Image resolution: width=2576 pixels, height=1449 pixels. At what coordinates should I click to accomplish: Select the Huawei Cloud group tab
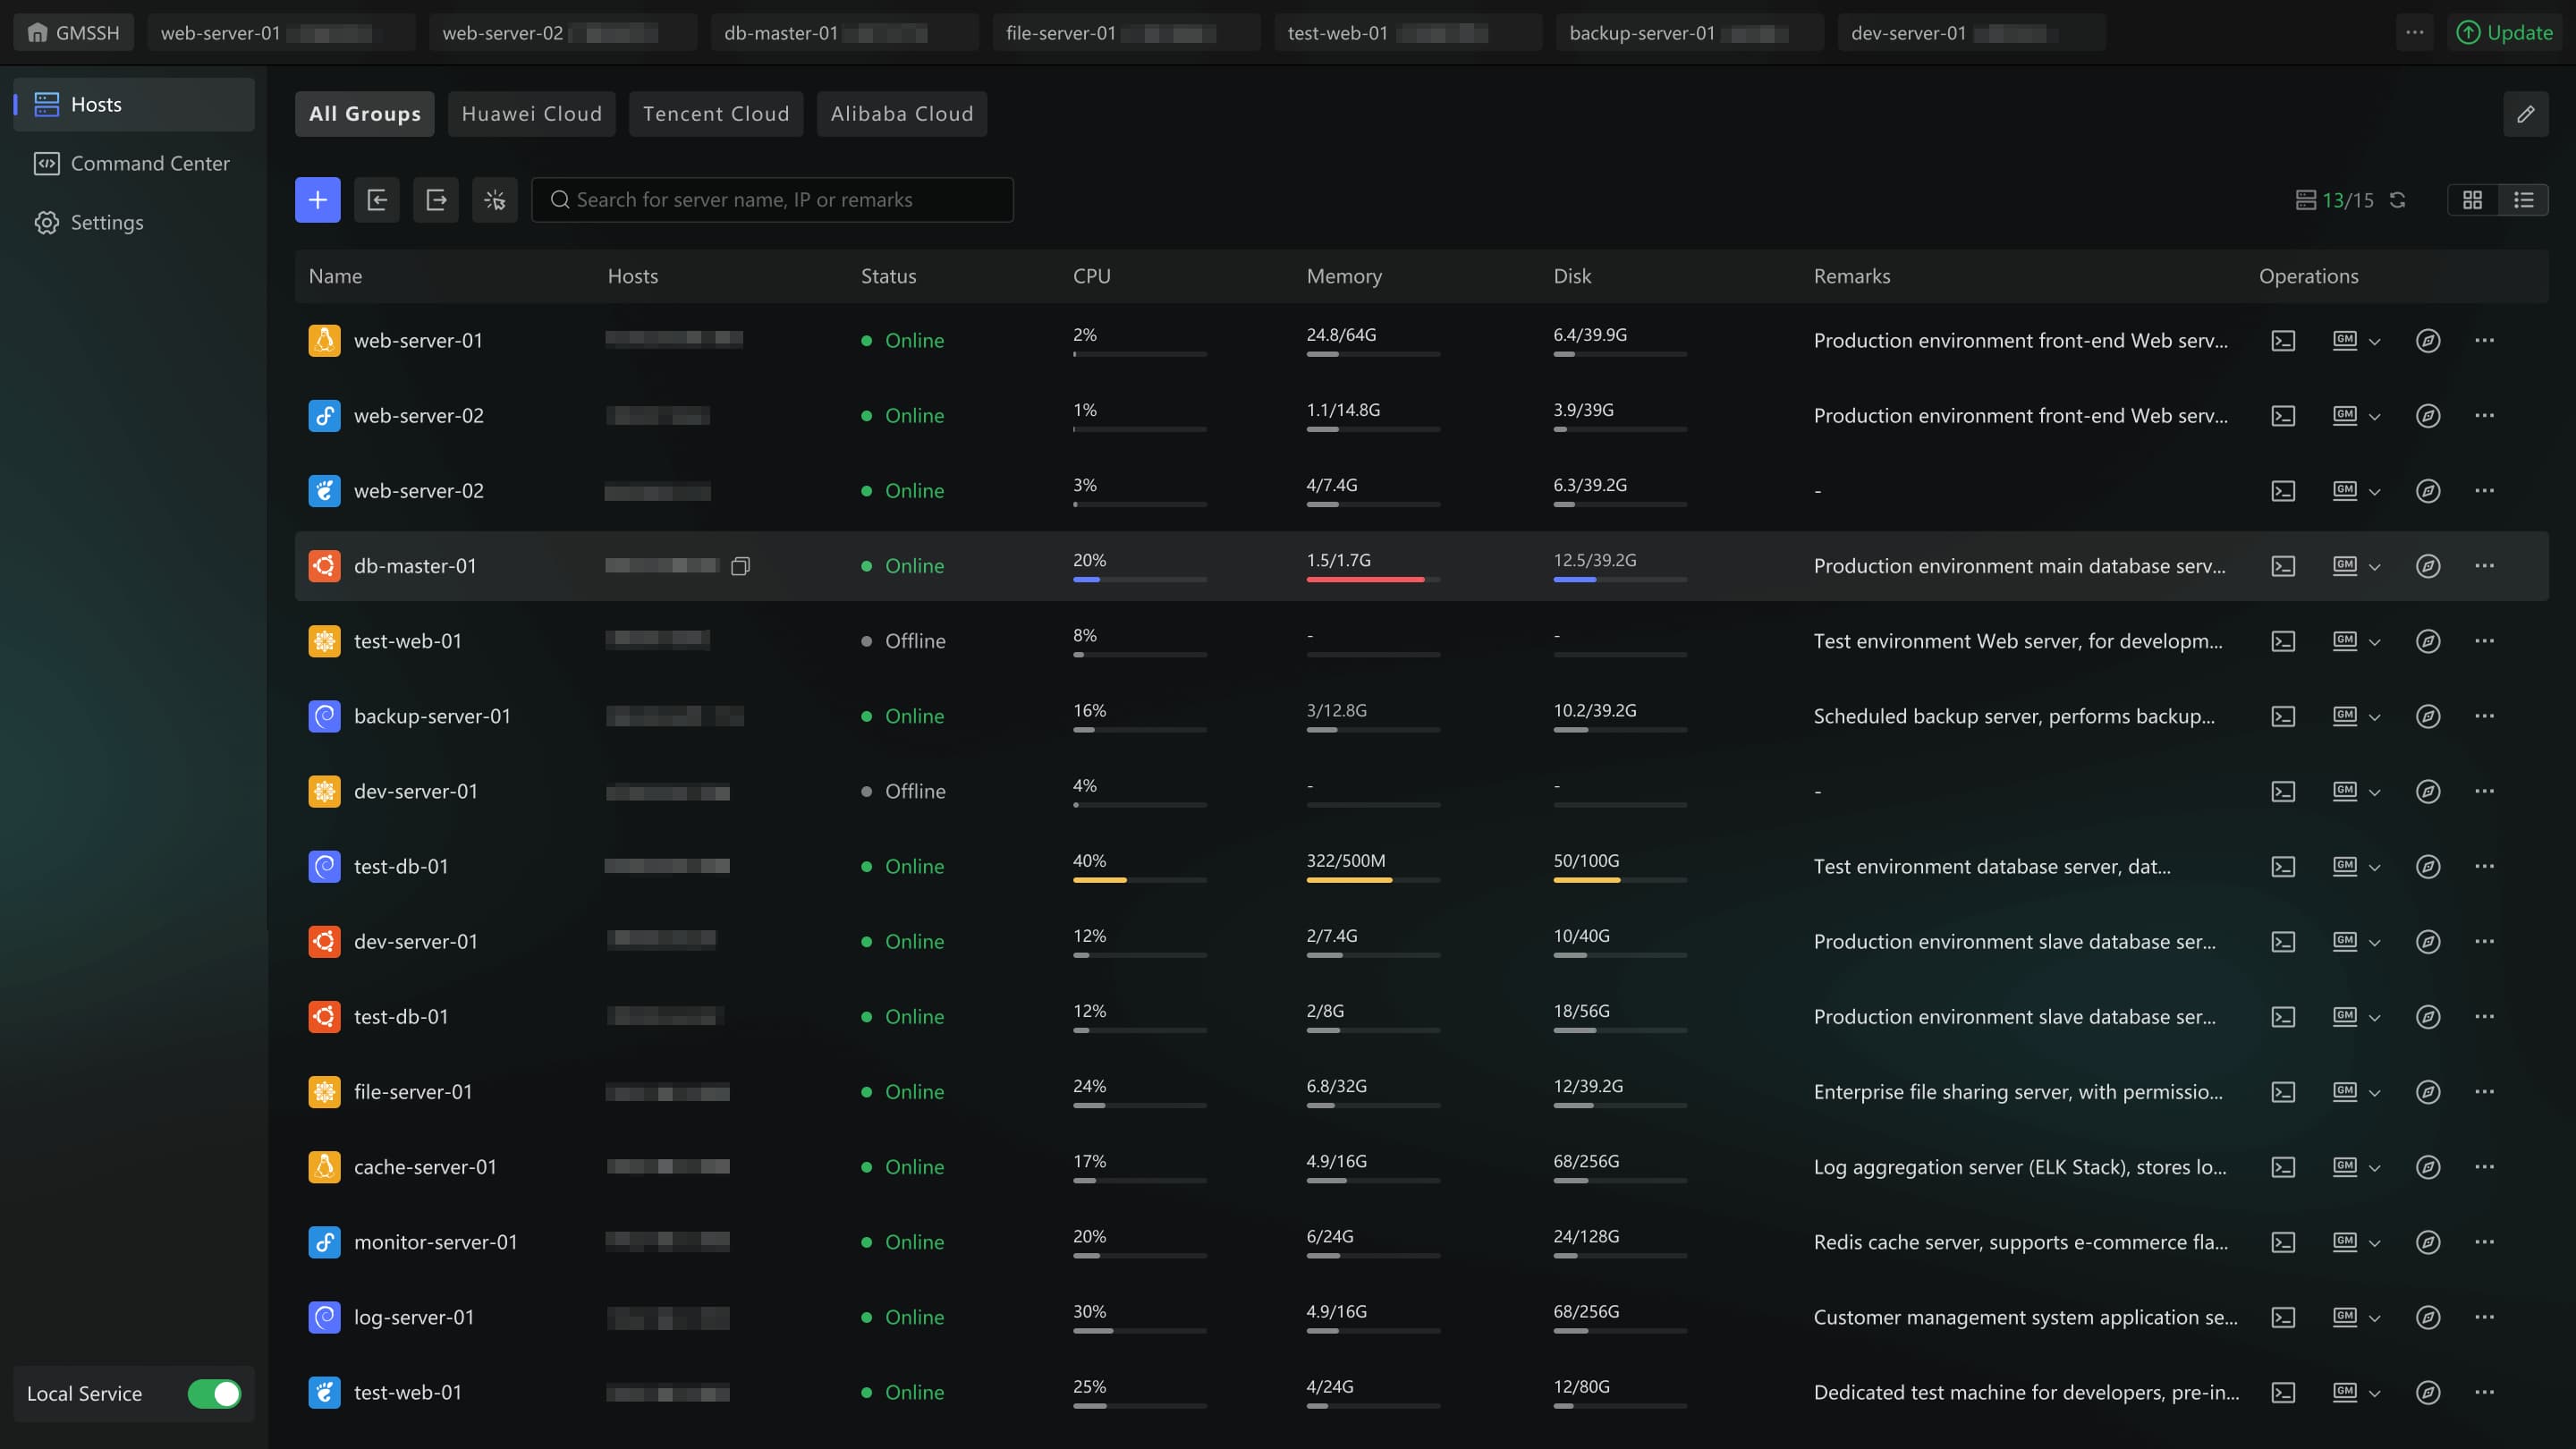point(531,114)
